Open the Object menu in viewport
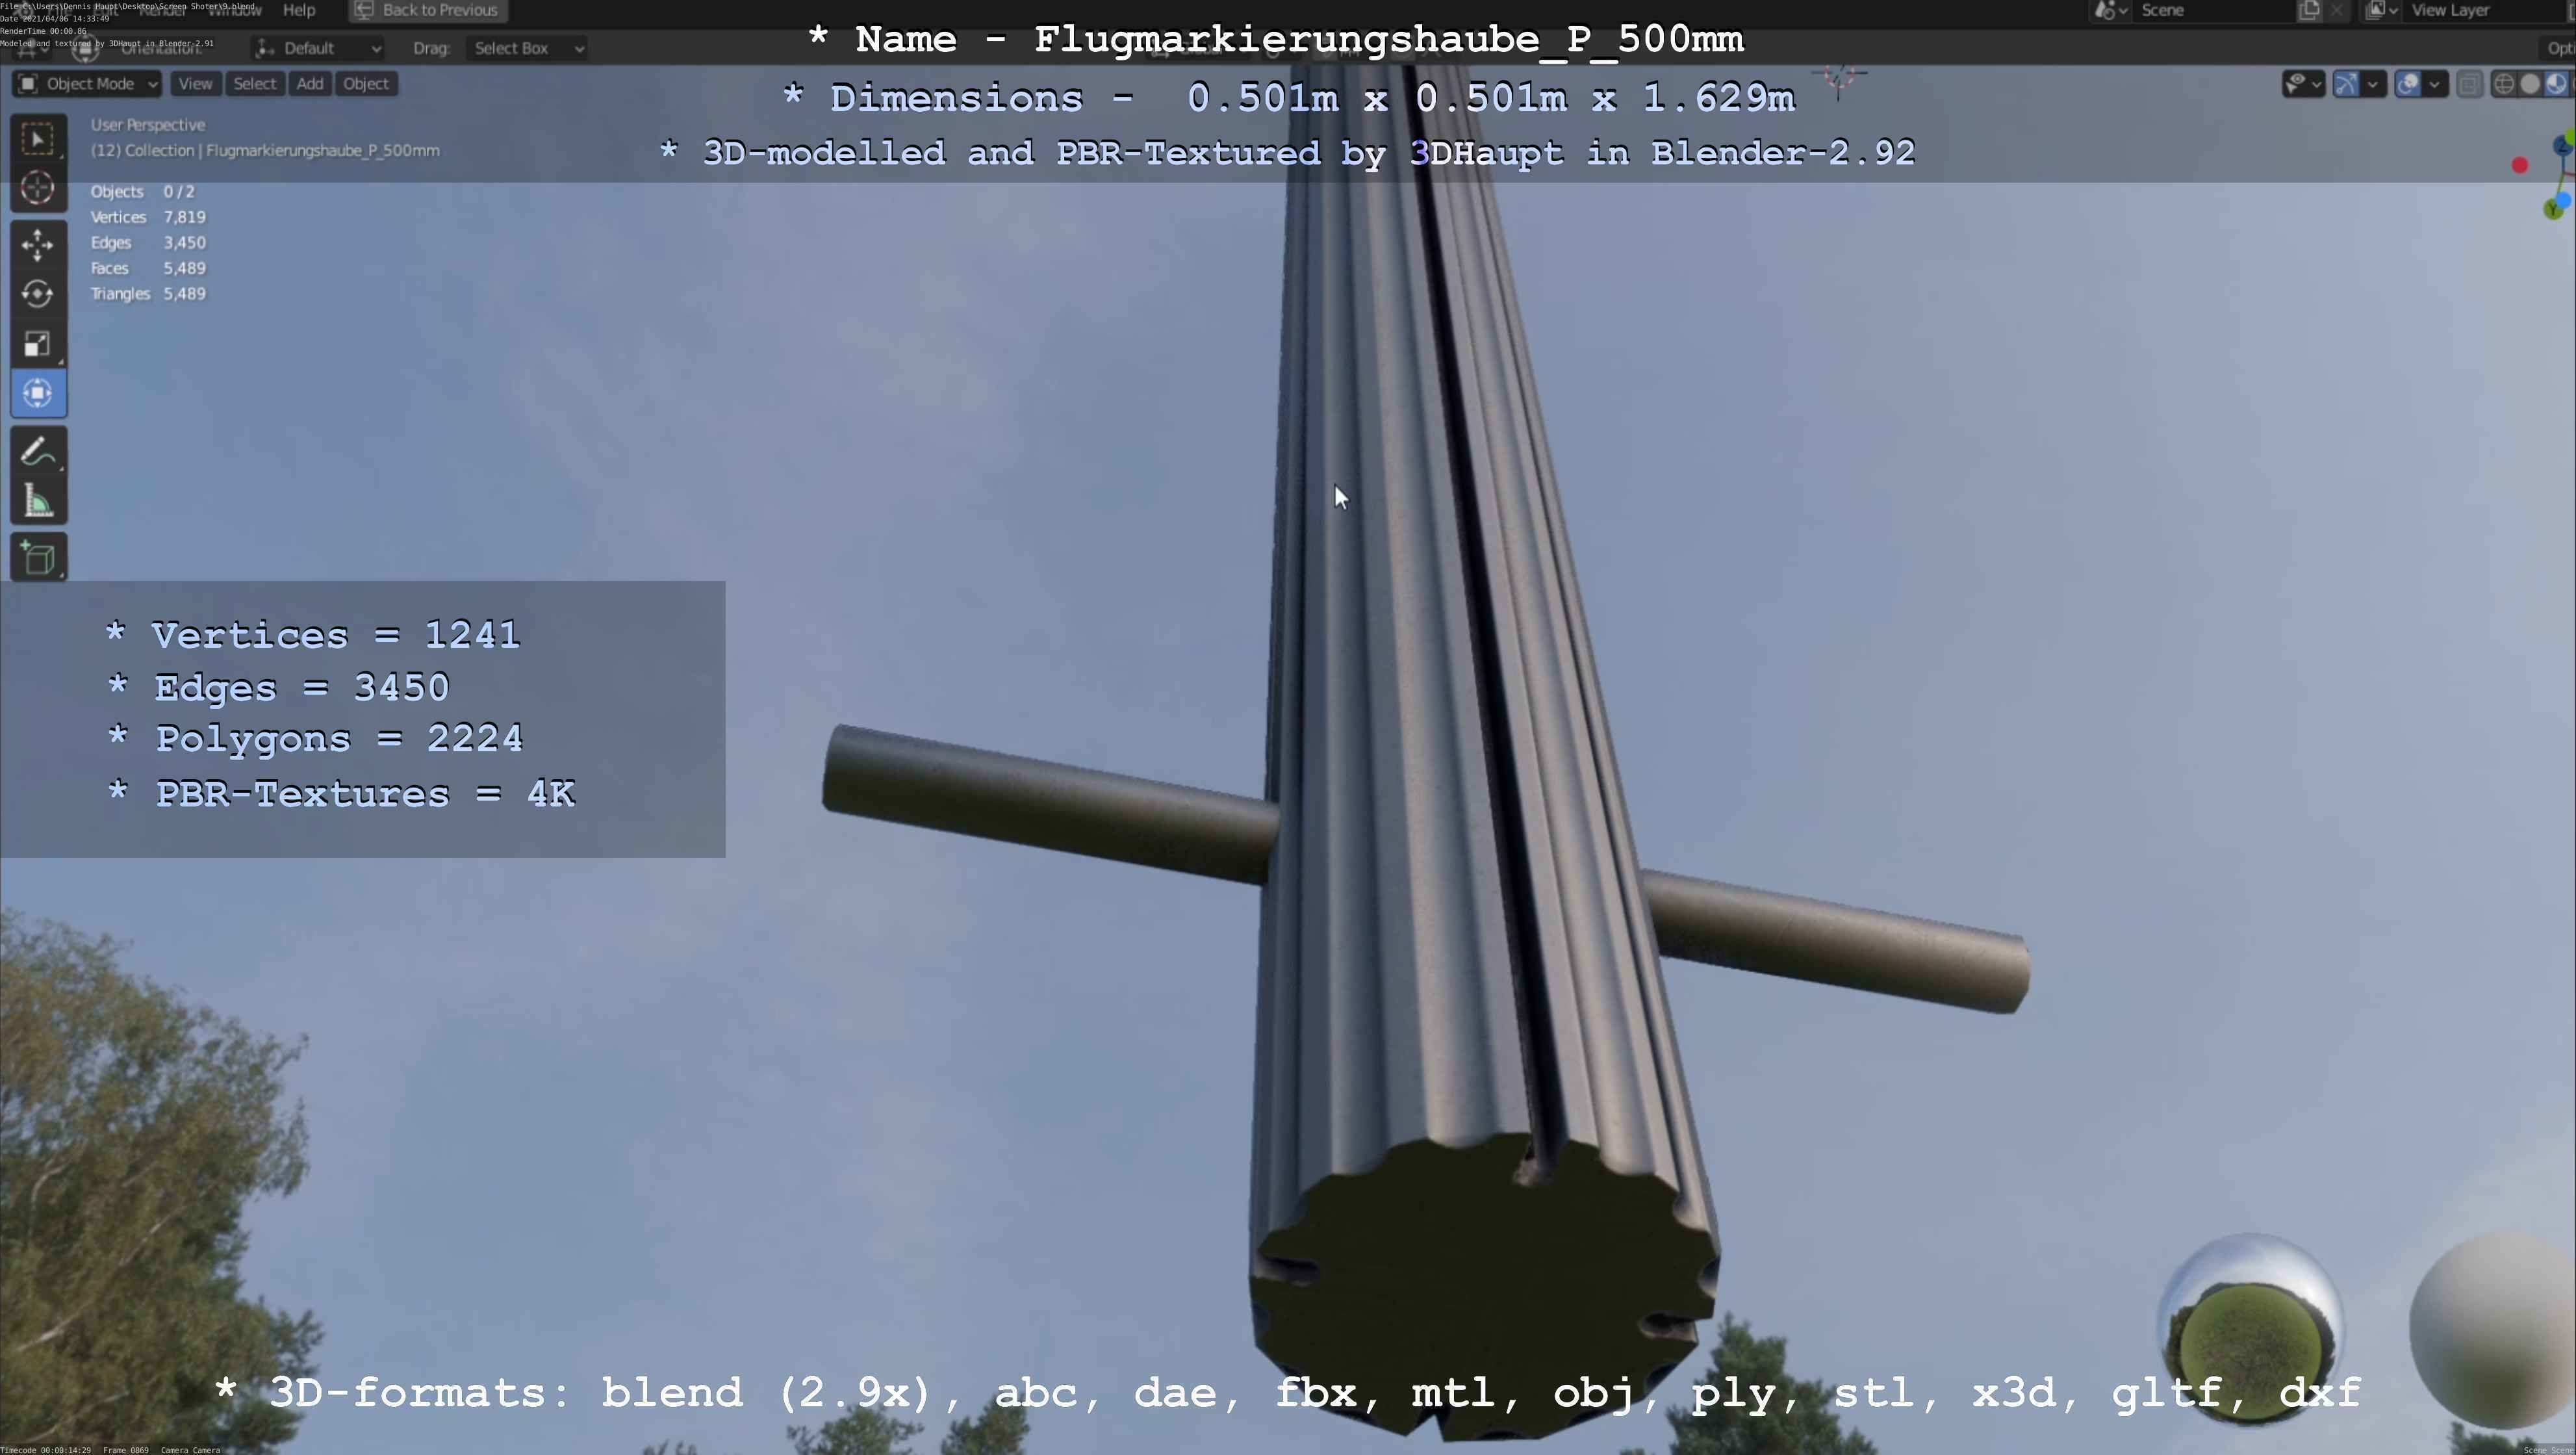Viewport: 2576px width, 1455px height. 366,84
